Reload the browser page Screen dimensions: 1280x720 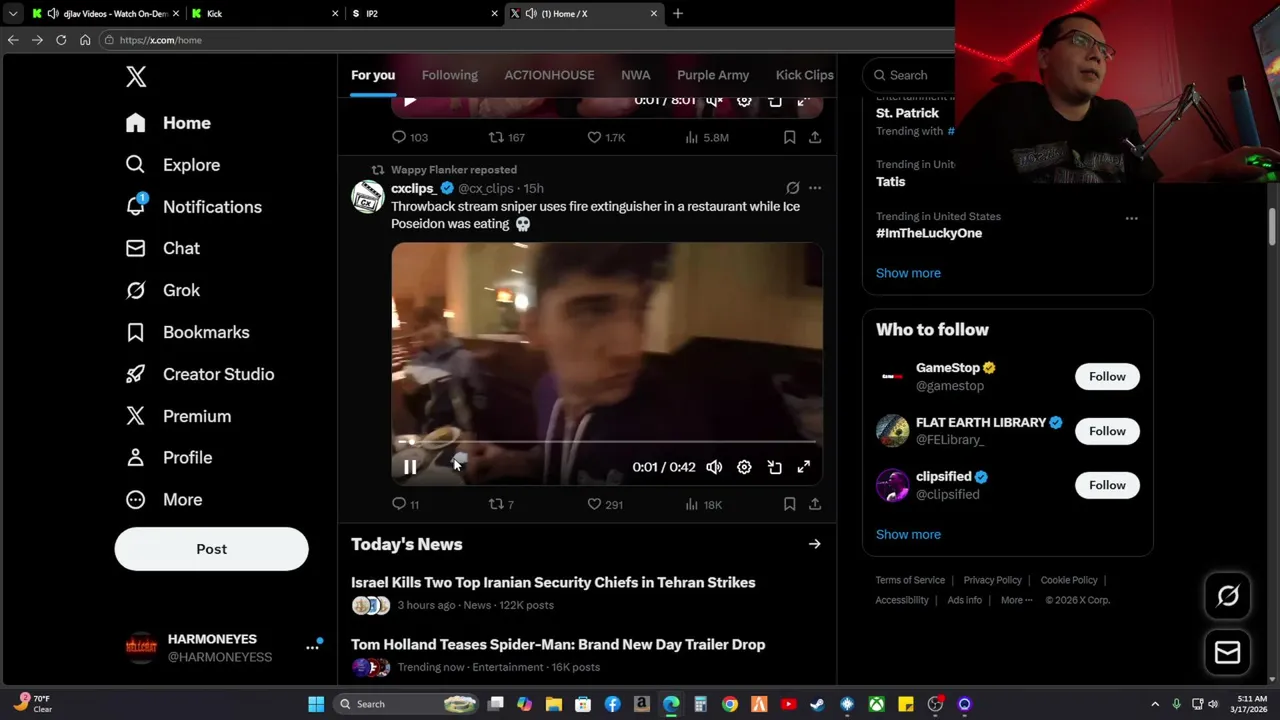point(61,40)
